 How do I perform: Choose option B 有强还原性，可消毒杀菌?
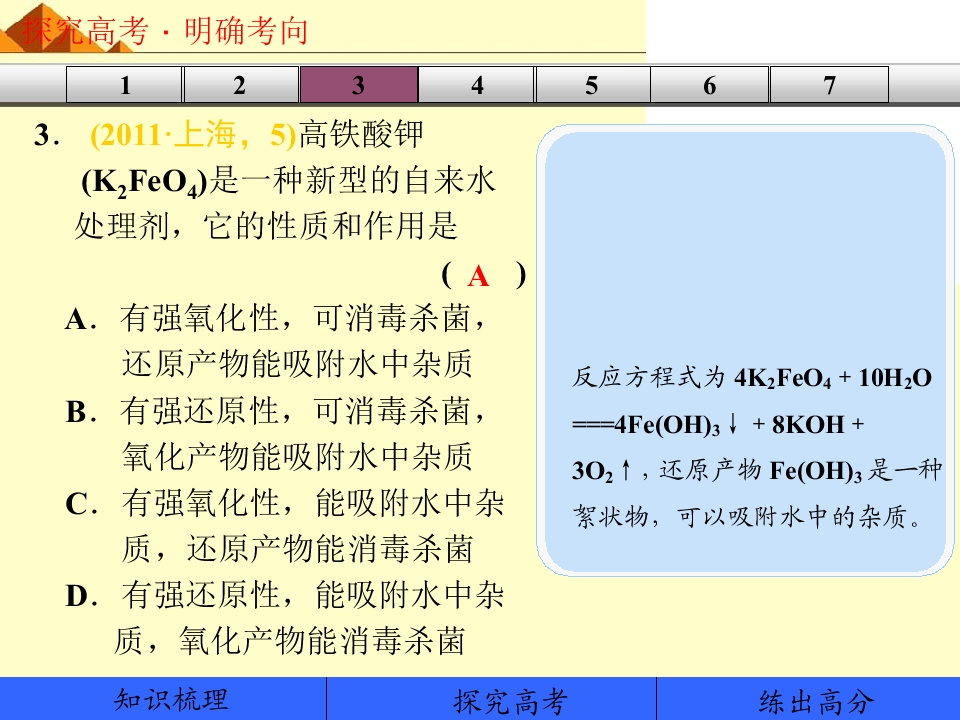(276, 433)
